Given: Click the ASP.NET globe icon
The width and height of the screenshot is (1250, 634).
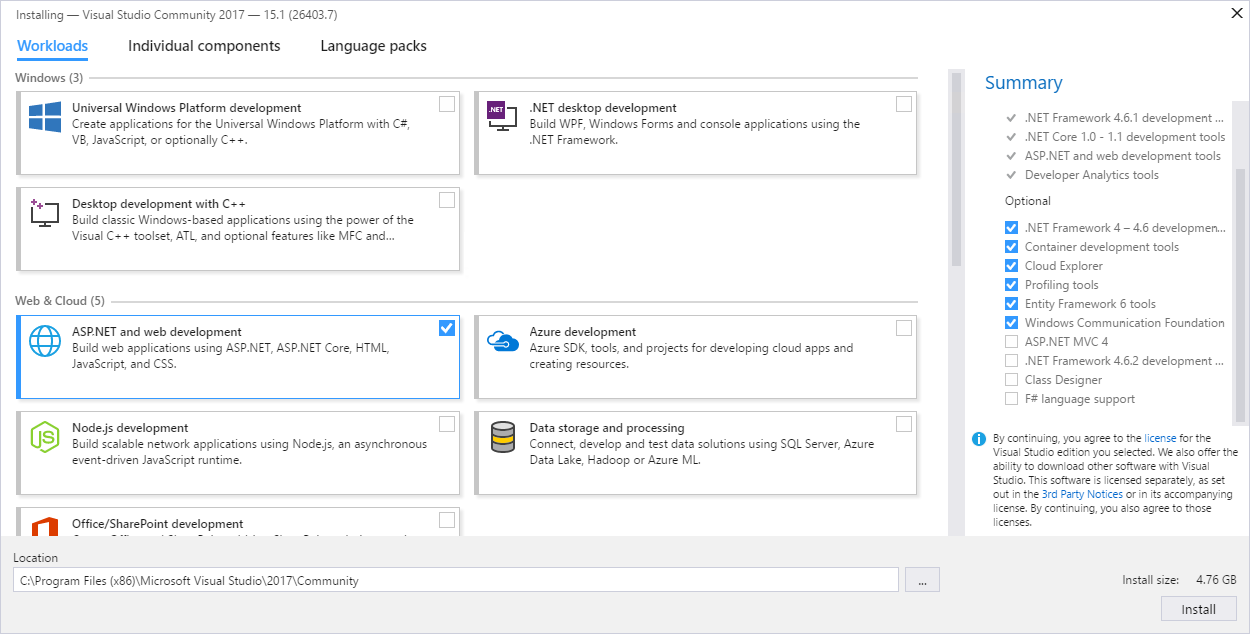Looking at the screenshot, I should point(44,341).
